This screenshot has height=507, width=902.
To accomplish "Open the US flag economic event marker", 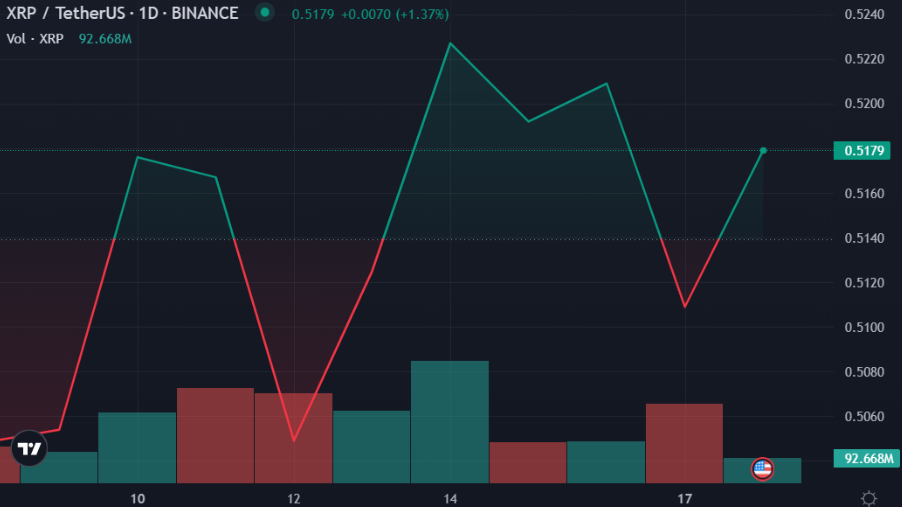I will click(x=762, y=469).
